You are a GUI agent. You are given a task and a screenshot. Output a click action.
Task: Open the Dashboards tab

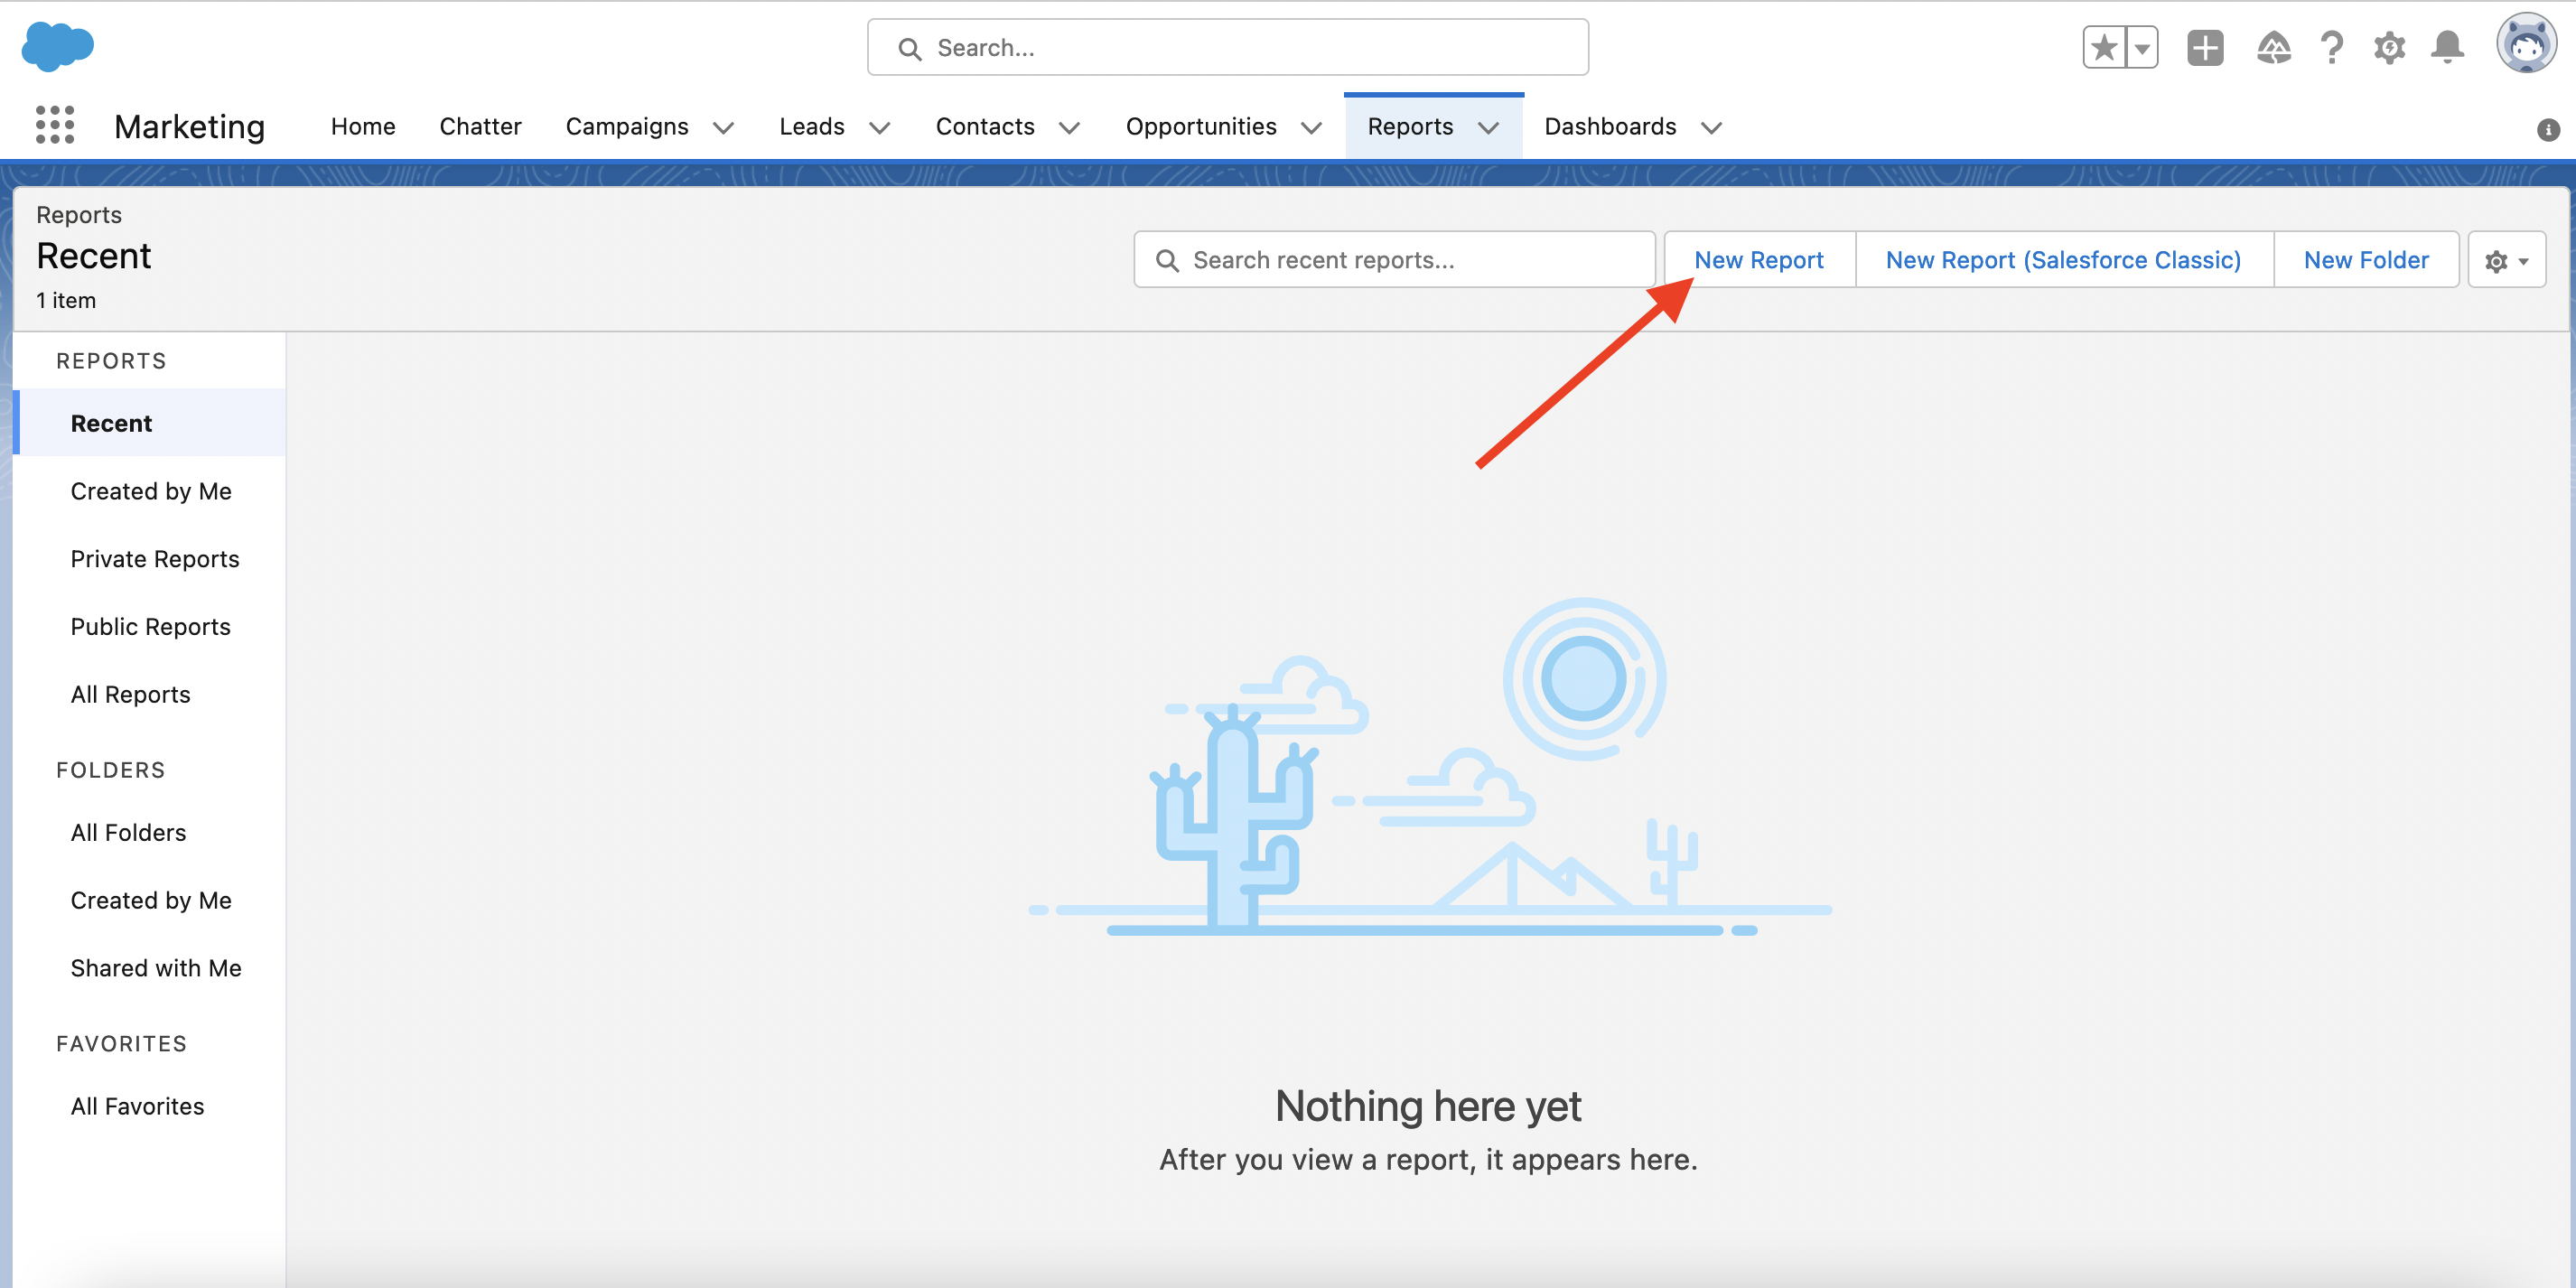click(x=1610, y=126)
